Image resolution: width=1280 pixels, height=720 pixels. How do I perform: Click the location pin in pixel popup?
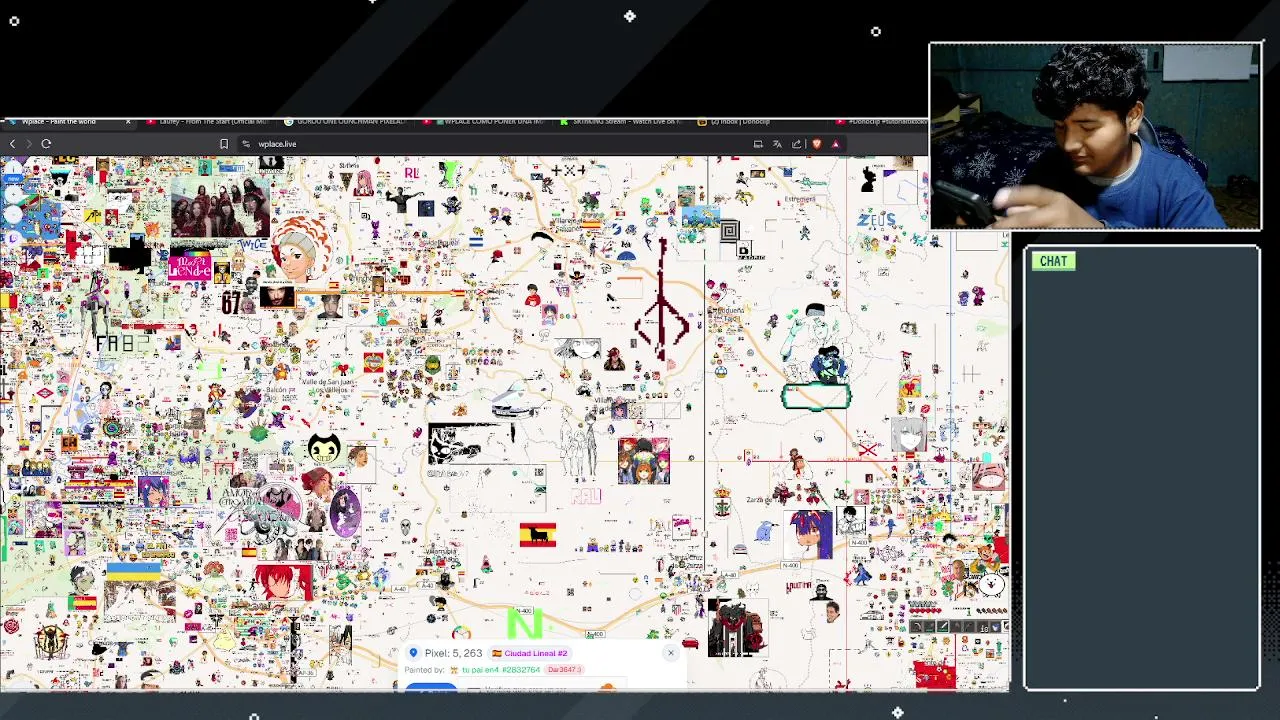click(413, 653)
